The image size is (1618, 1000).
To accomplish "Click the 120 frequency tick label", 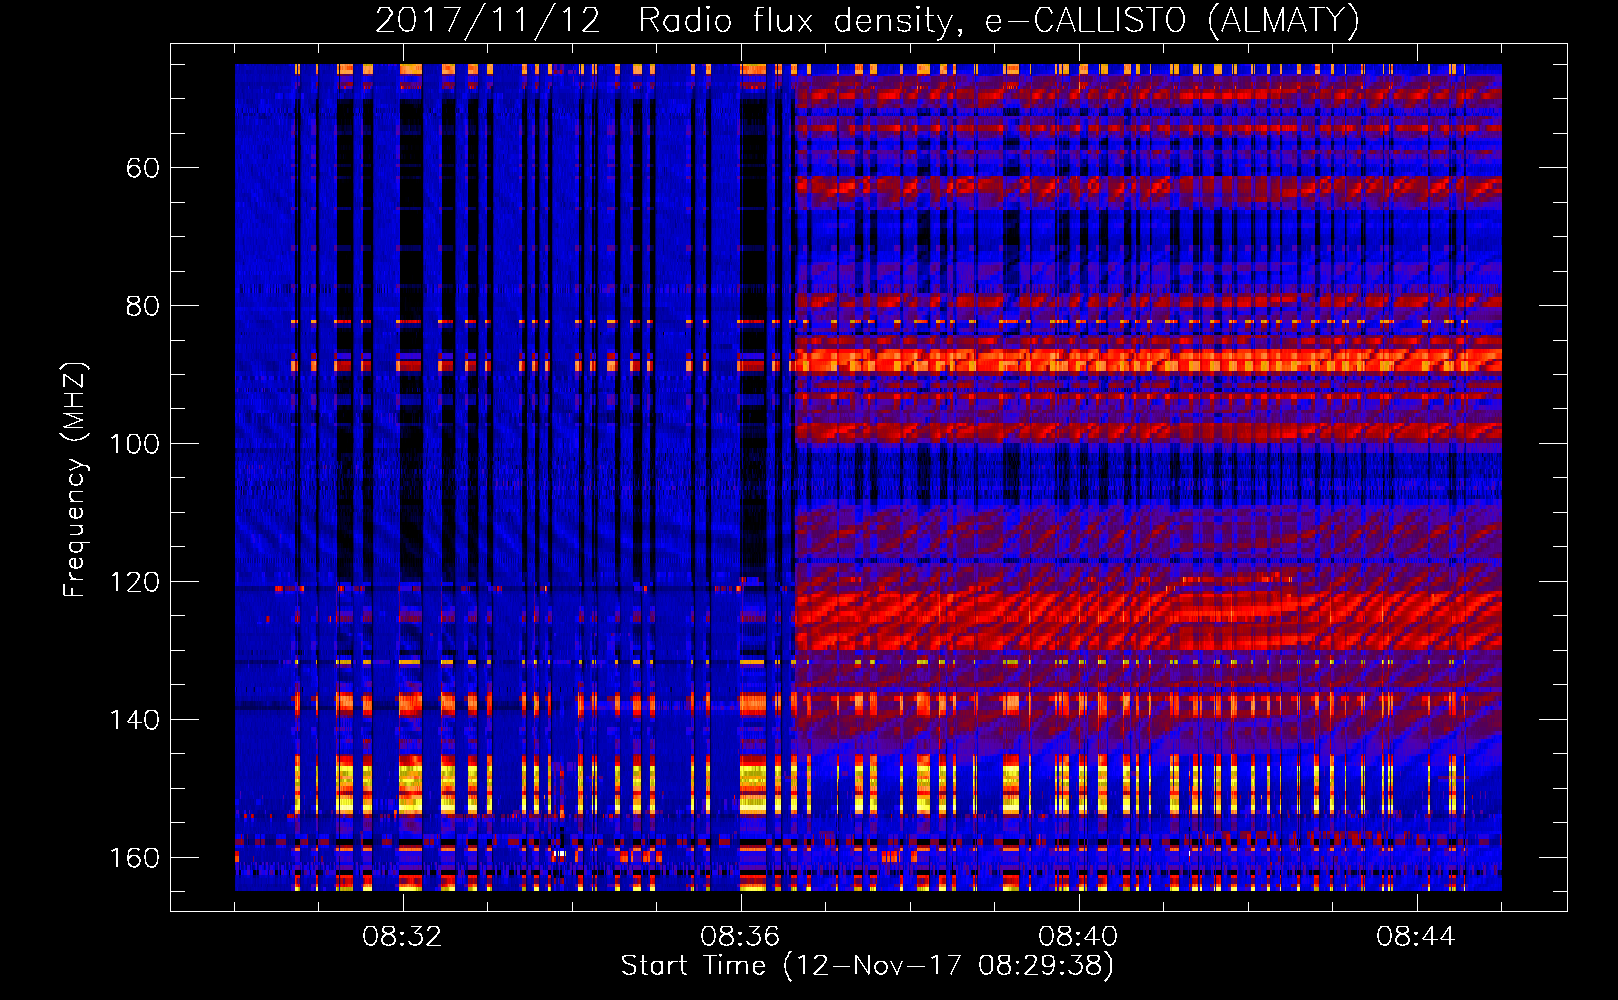I will click(x=134, y=581).
